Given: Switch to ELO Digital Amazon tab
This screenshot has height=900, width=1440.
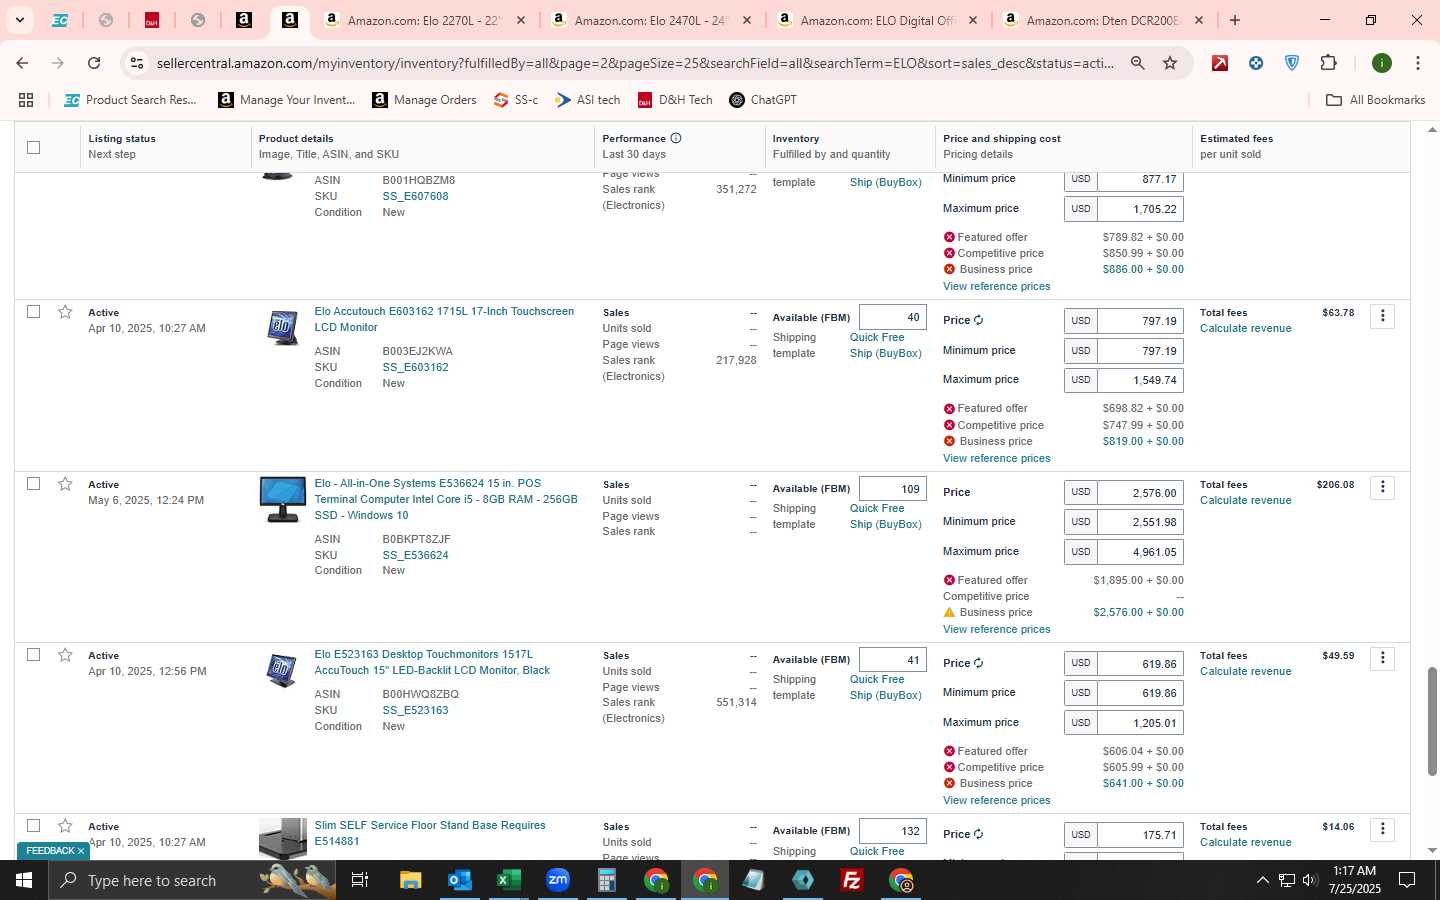Looking at the screenshot, I should pyautogui.click(x=877, y=20).
